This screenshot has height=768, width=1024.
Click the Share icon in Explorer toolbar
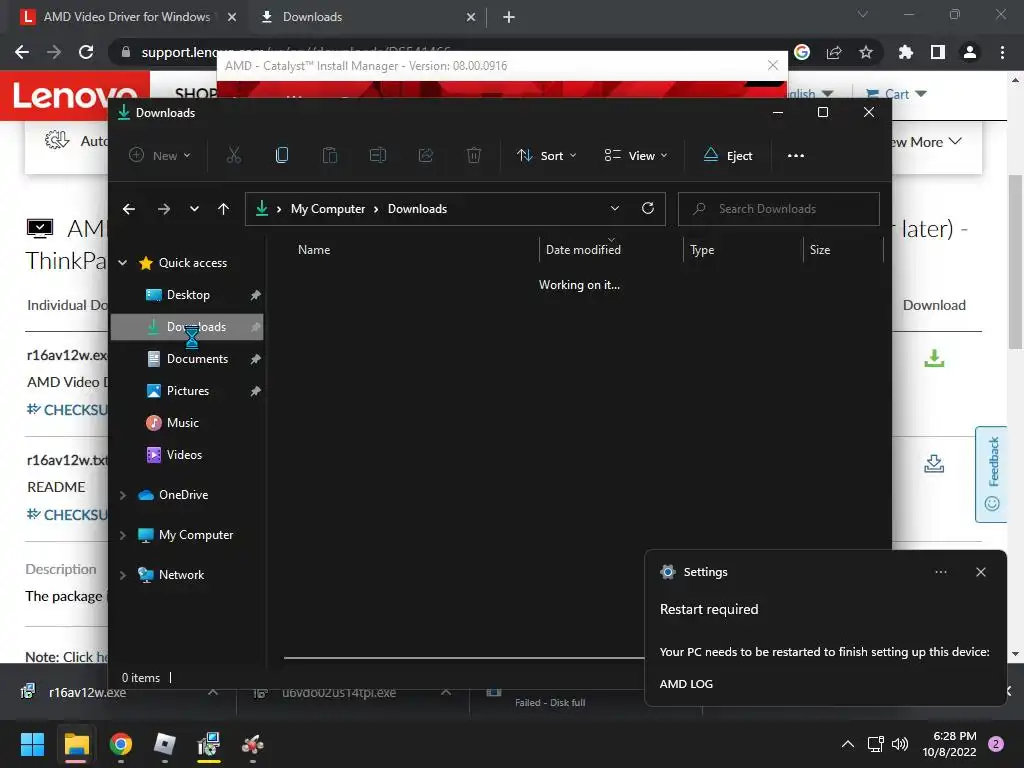tap(426, 155)
